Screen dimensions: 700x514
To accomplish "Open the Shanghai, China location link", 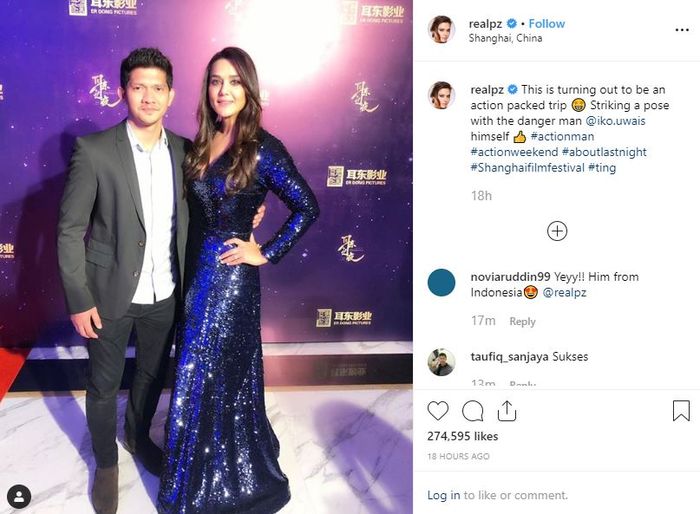I will 505,38.
